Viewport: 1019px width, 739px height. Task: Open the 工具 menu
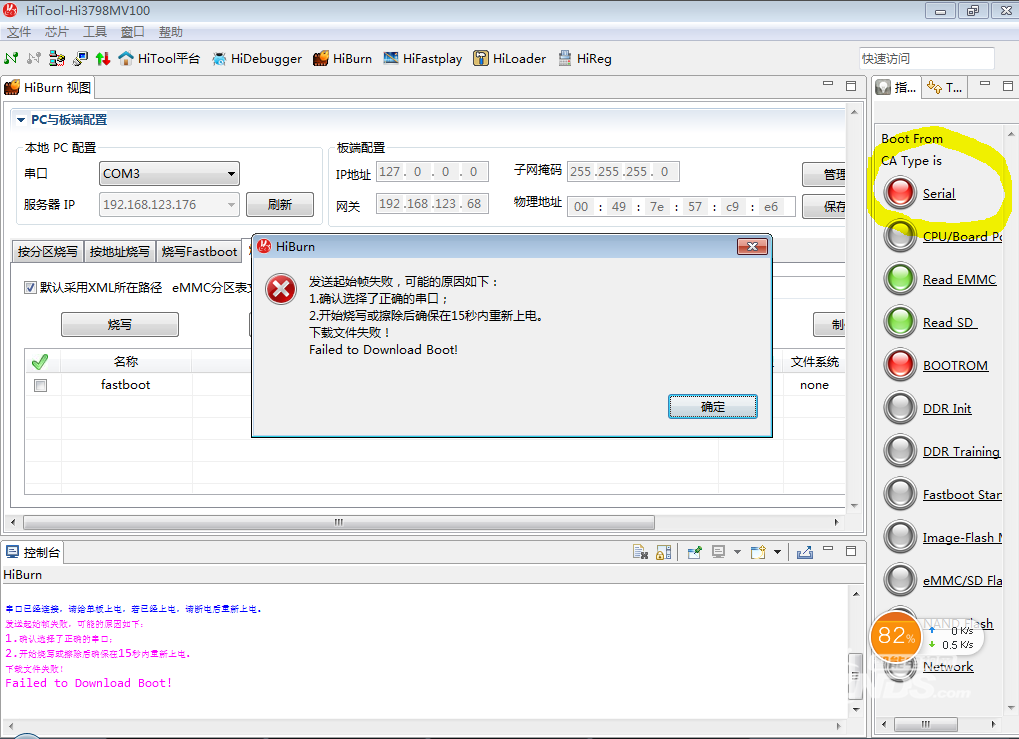point(94,32)
